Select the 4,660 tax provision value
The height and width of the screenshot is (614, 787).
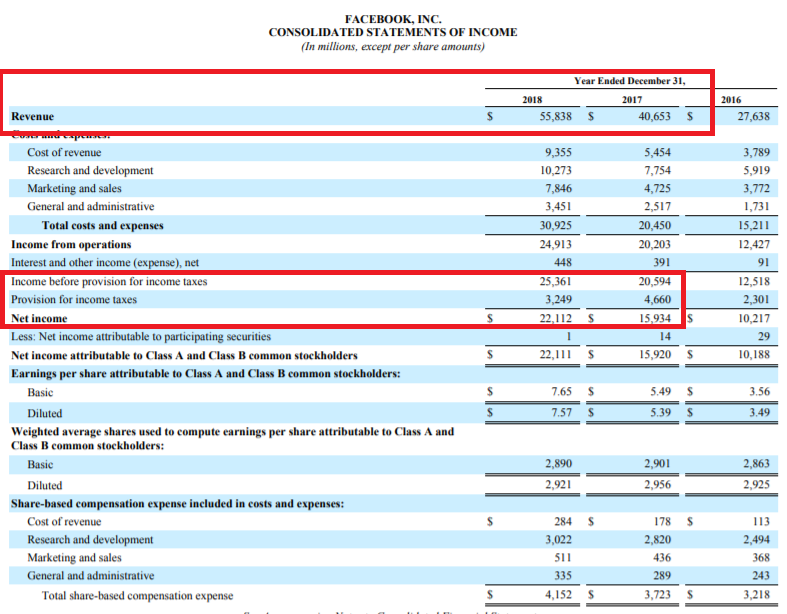coord(658,300)
